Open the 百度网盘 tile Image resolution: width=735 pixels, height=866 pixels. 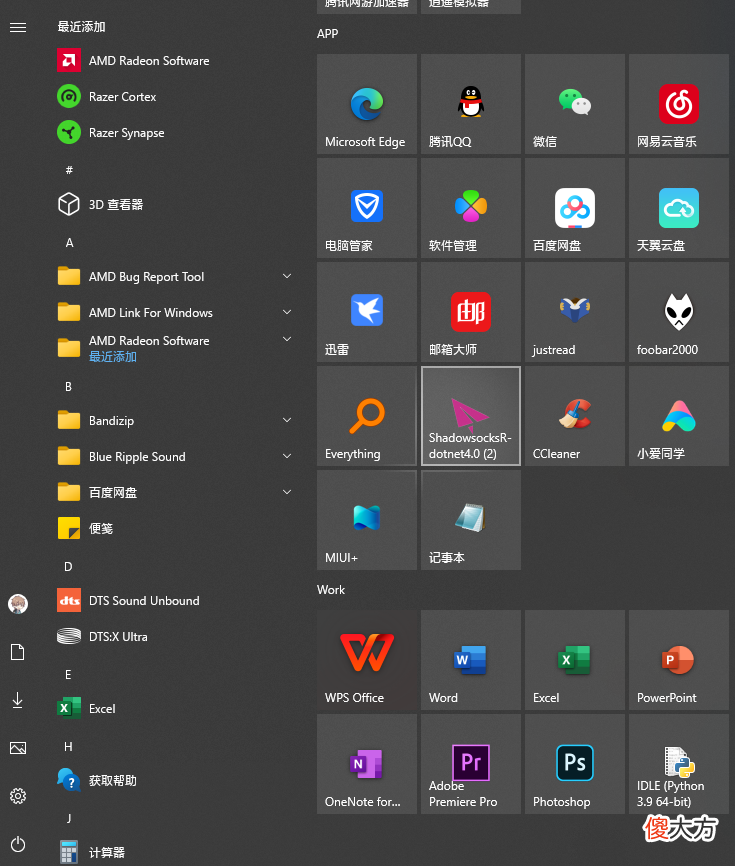click(x=575, y=208)
